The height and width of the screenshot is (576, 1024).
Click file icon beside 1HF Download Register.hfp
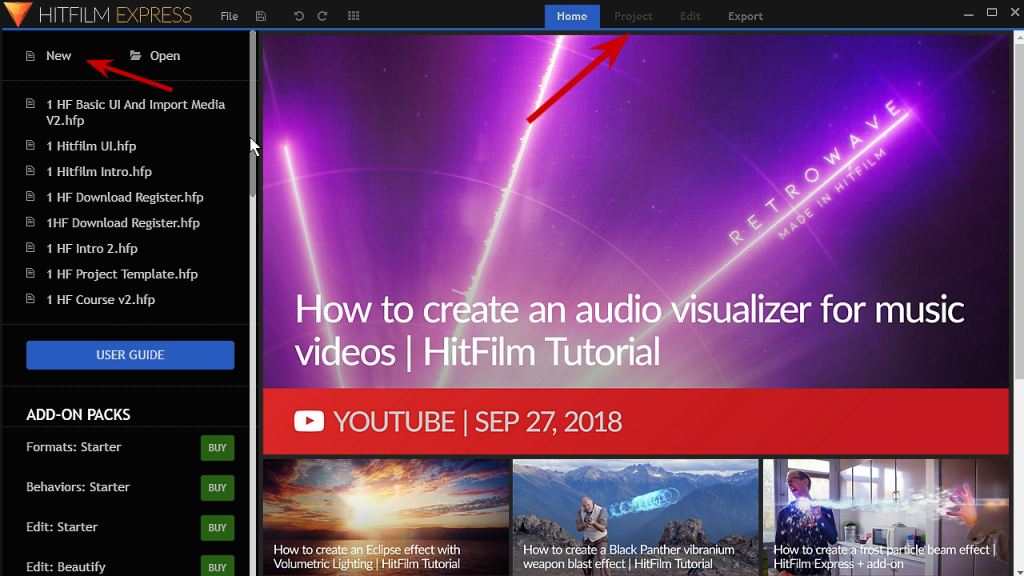[30, 222]
